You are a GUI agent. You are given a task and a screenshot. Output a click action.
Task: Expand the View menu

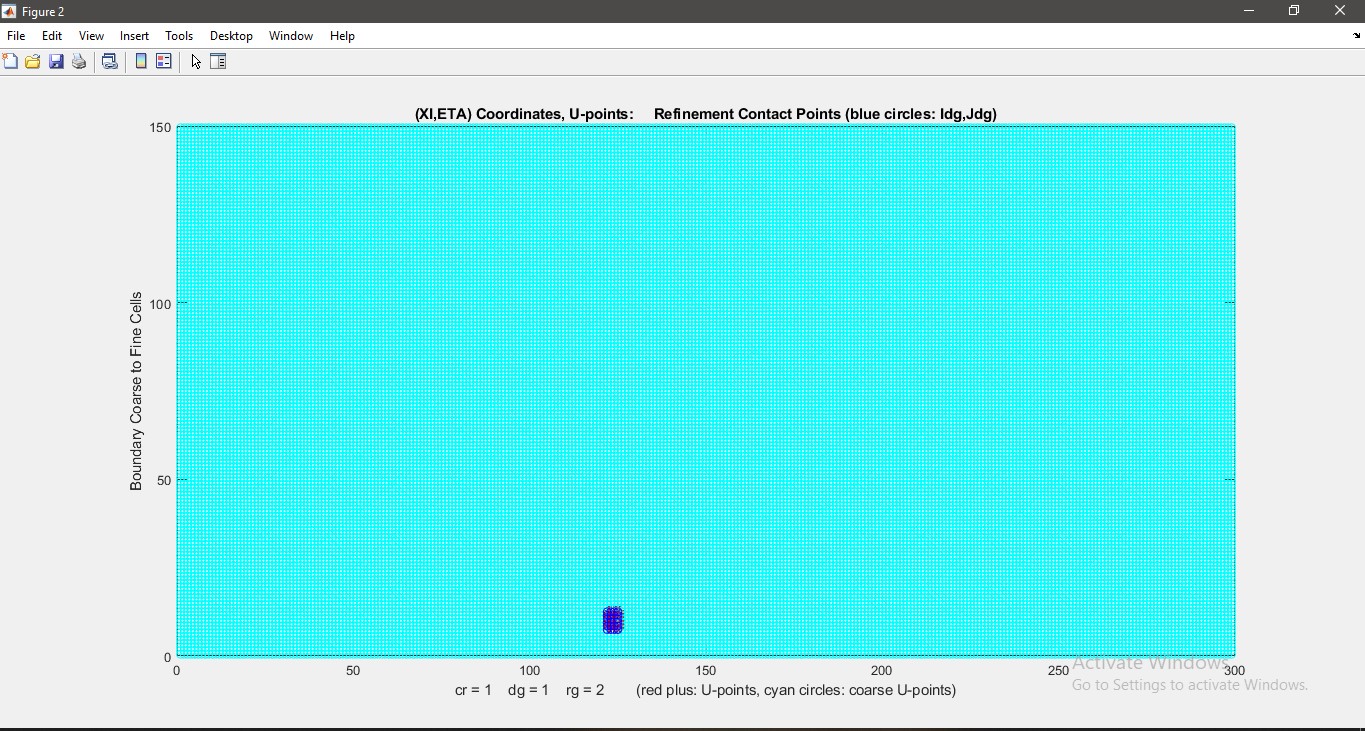91,36
